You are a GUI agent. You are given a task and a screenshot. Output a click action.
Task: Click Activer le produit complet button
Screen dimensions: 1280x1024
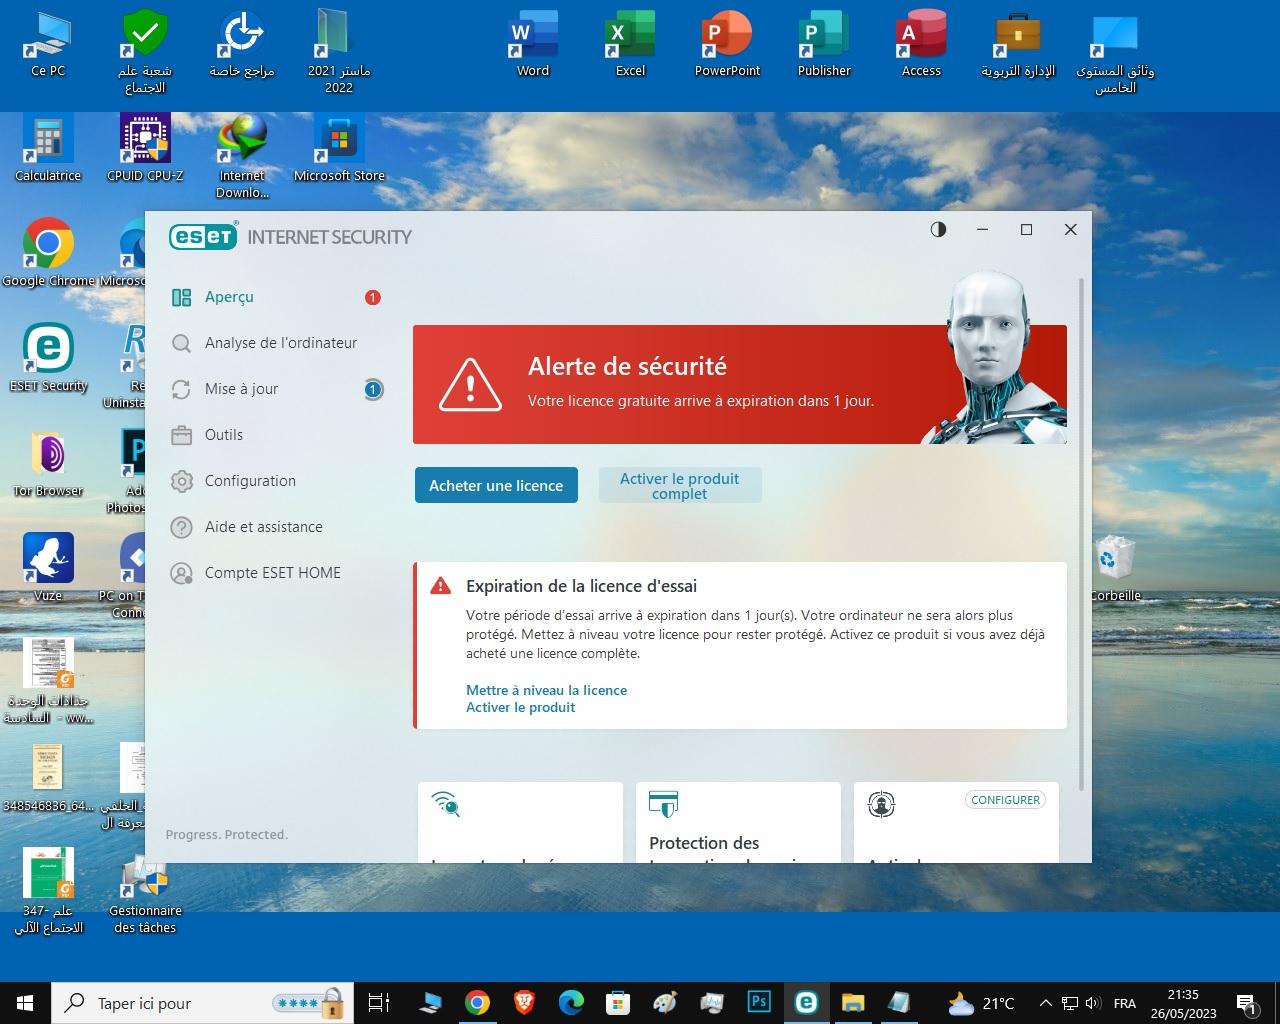click(680, 485)
